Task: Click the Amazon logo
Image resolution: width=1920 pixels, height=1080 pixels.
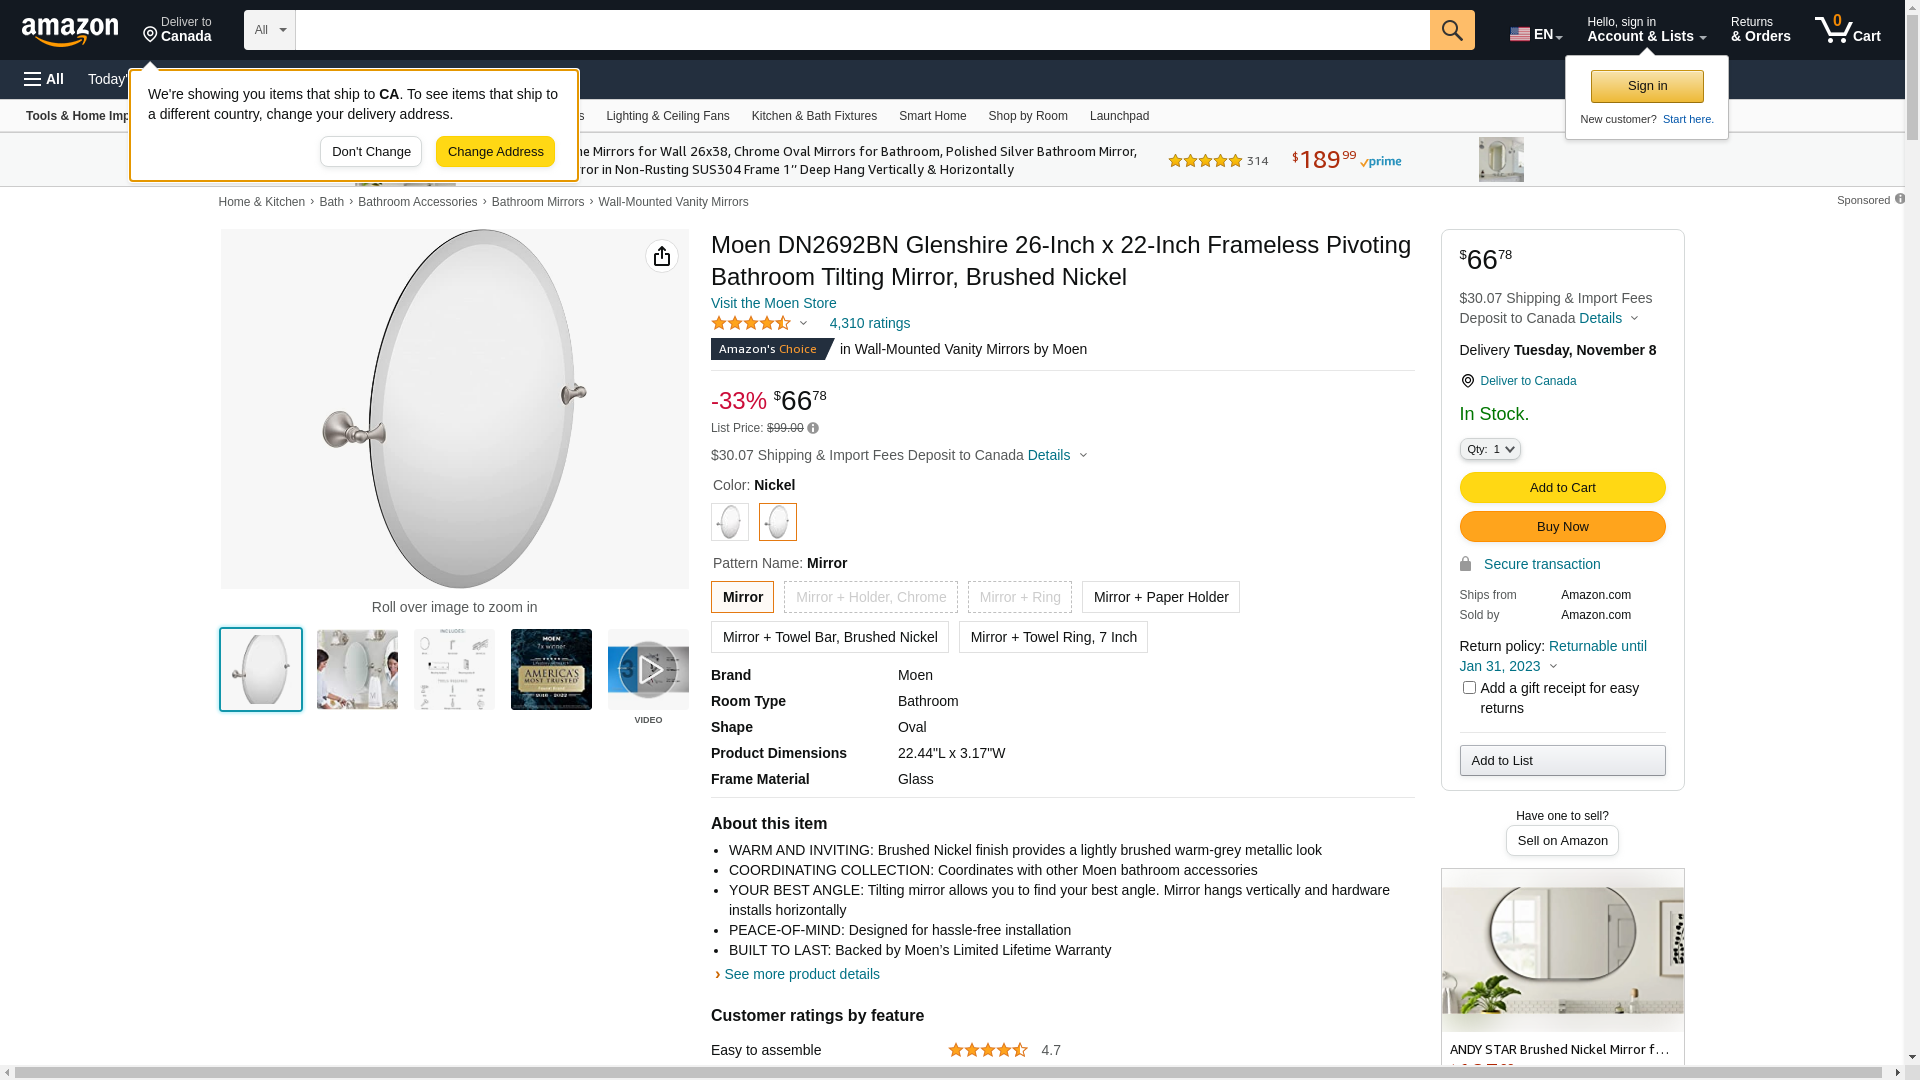Action: pyautogui.click(x=70, y=32)
